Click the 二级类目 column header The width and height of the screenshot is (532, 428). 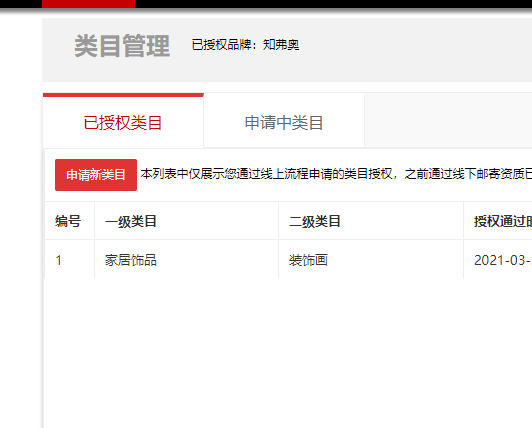[x=315, y=221]
